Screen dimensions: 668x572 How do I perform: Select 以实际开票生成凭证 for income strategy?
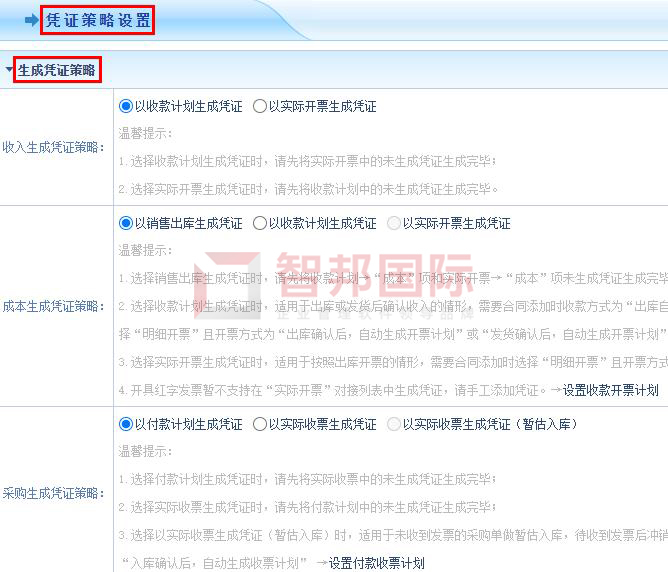click(x=259, y=106)
